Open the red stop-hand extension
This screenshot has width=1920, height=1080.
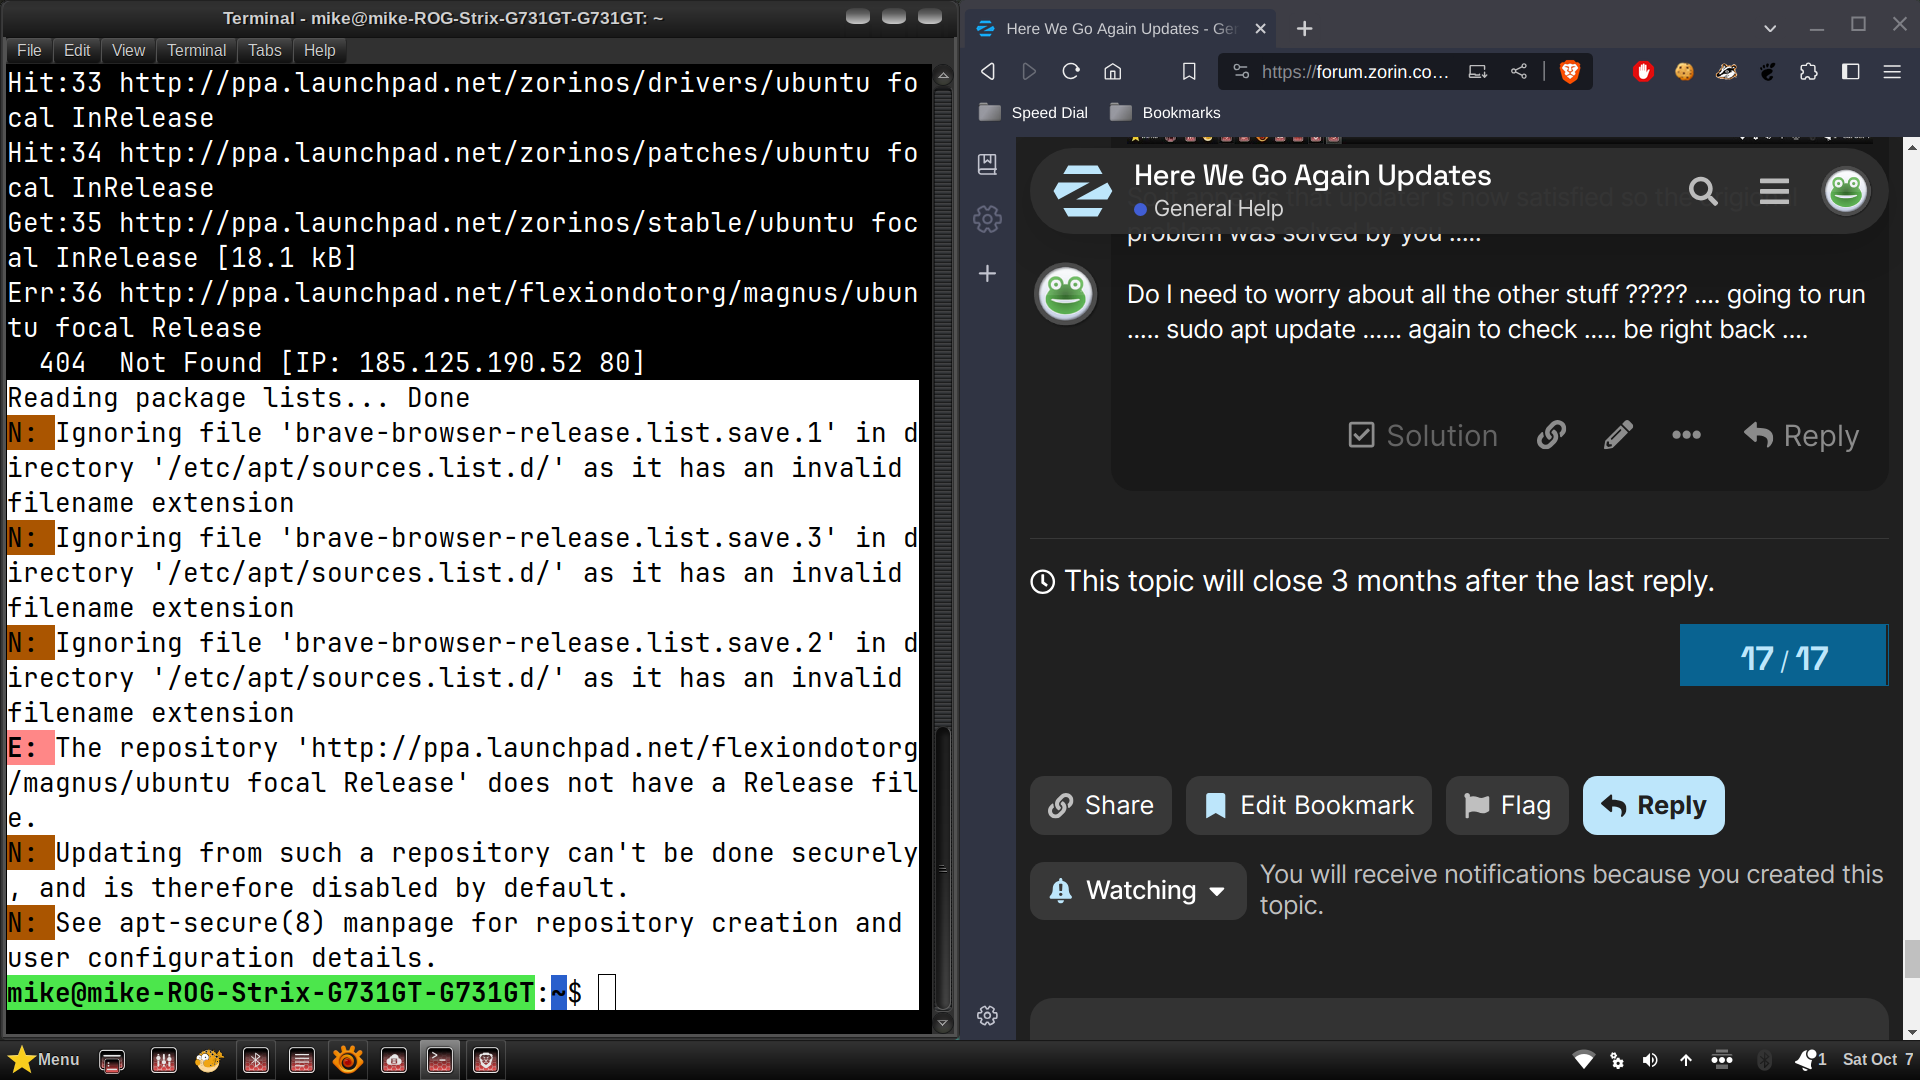point(1643,71)
